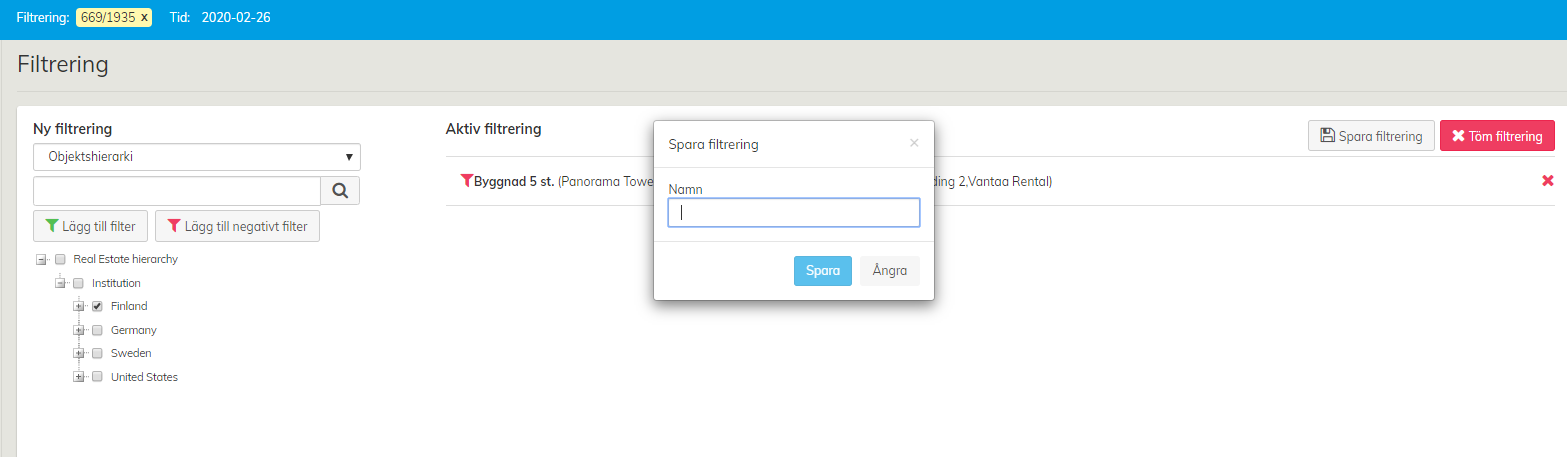Screen dimensions: 1567x457
Task: Collapse the Real Estate hierarchy node
Action: click(41, 259)
